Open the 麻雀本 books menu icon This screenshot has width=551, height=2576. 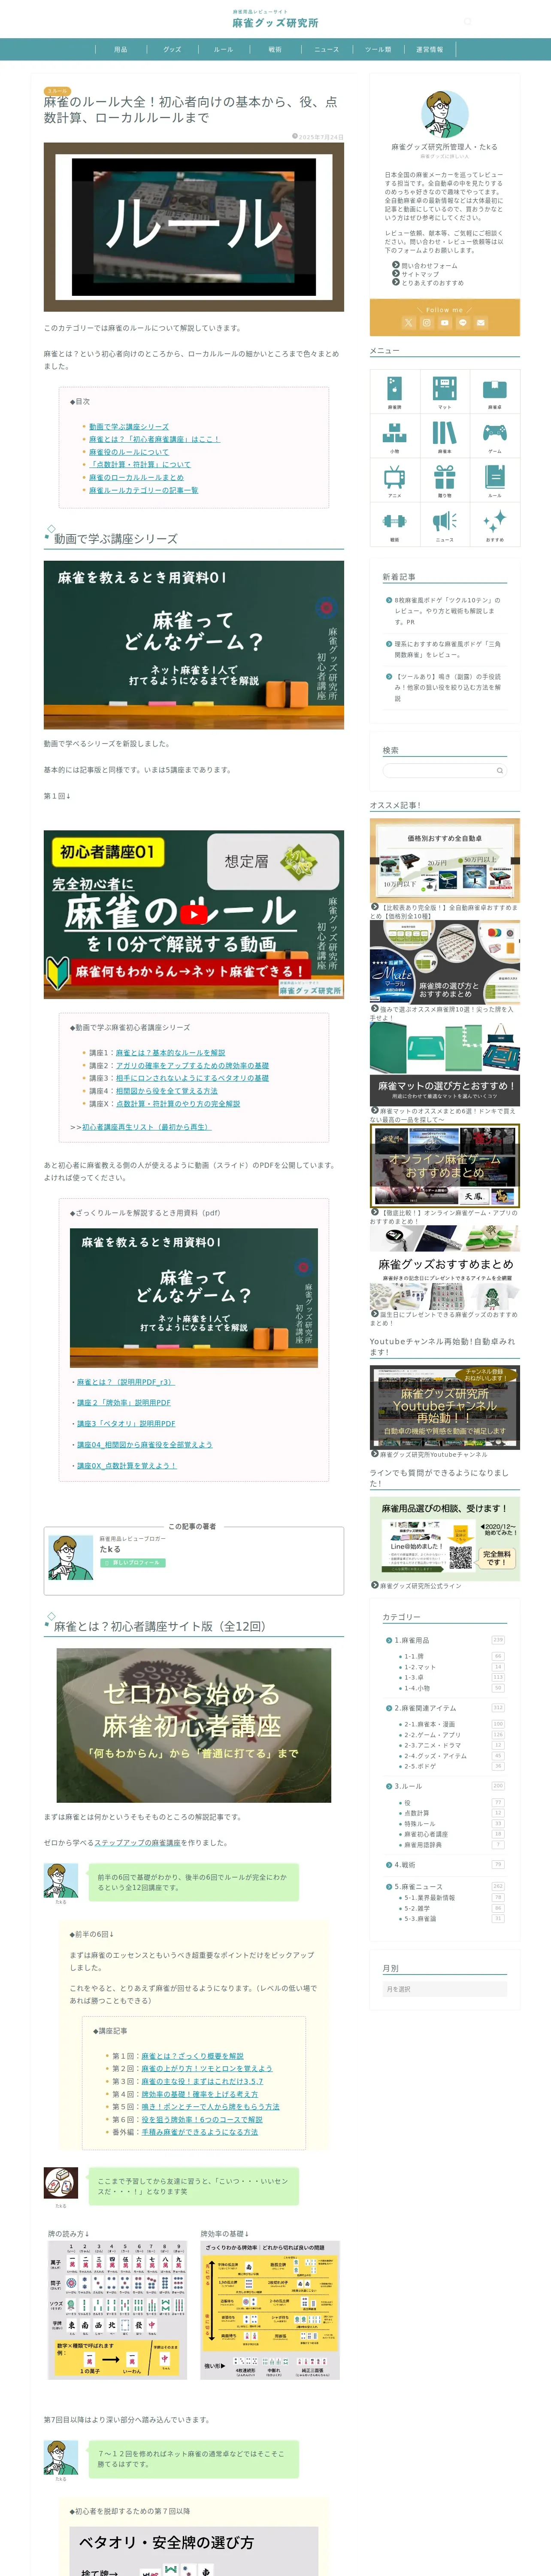click(444, 433)
